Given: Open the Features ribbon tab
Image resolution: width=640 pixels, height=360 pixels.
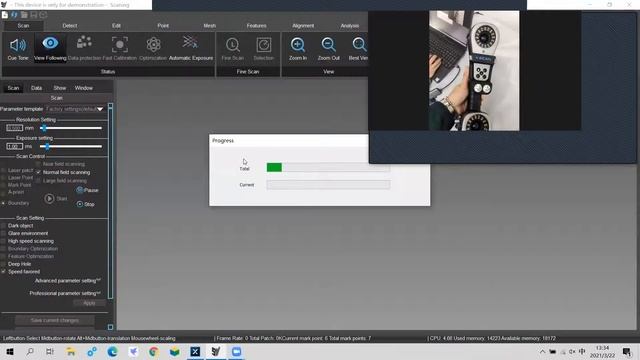Looking at the screenshot, I should (x=256, y=25).
